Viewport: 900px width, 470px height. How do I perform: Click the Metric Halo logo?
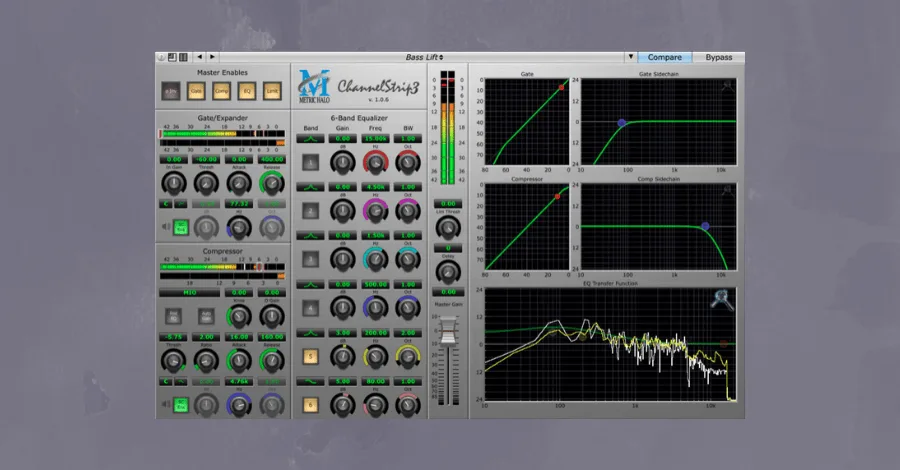314,86
